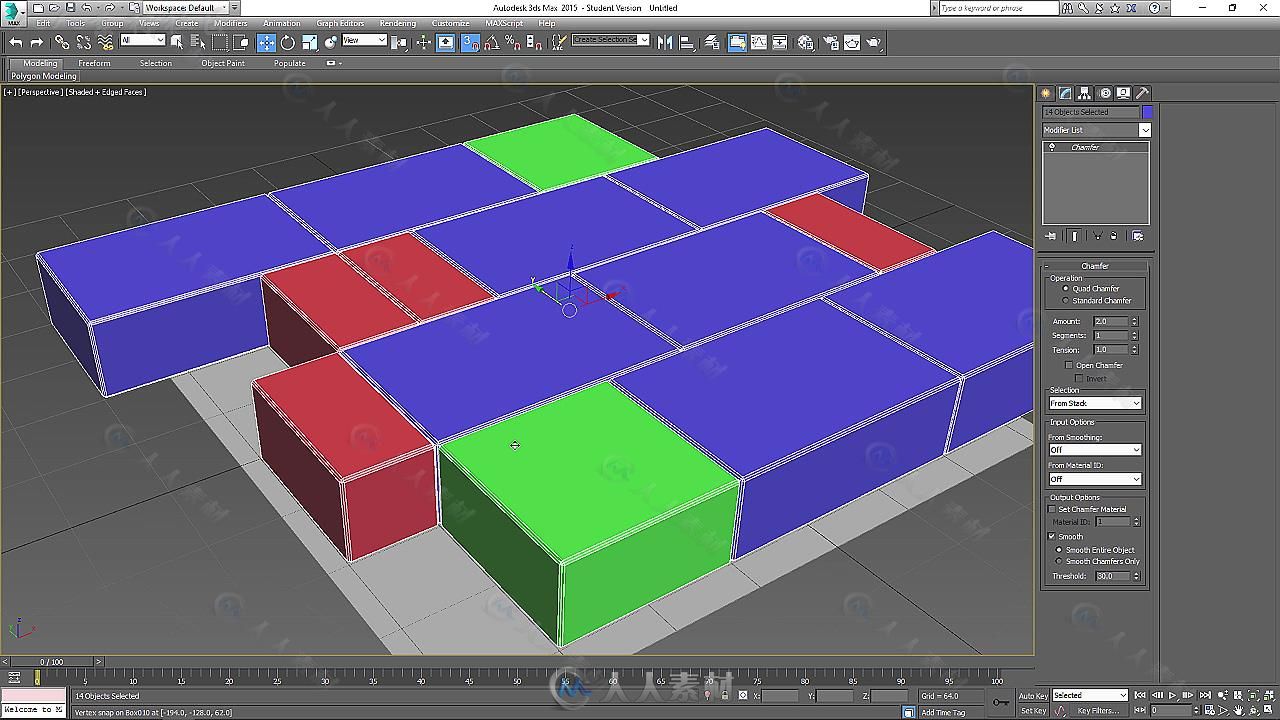Open the Animation menu
1280x720 pixels.
pos(281,23)
